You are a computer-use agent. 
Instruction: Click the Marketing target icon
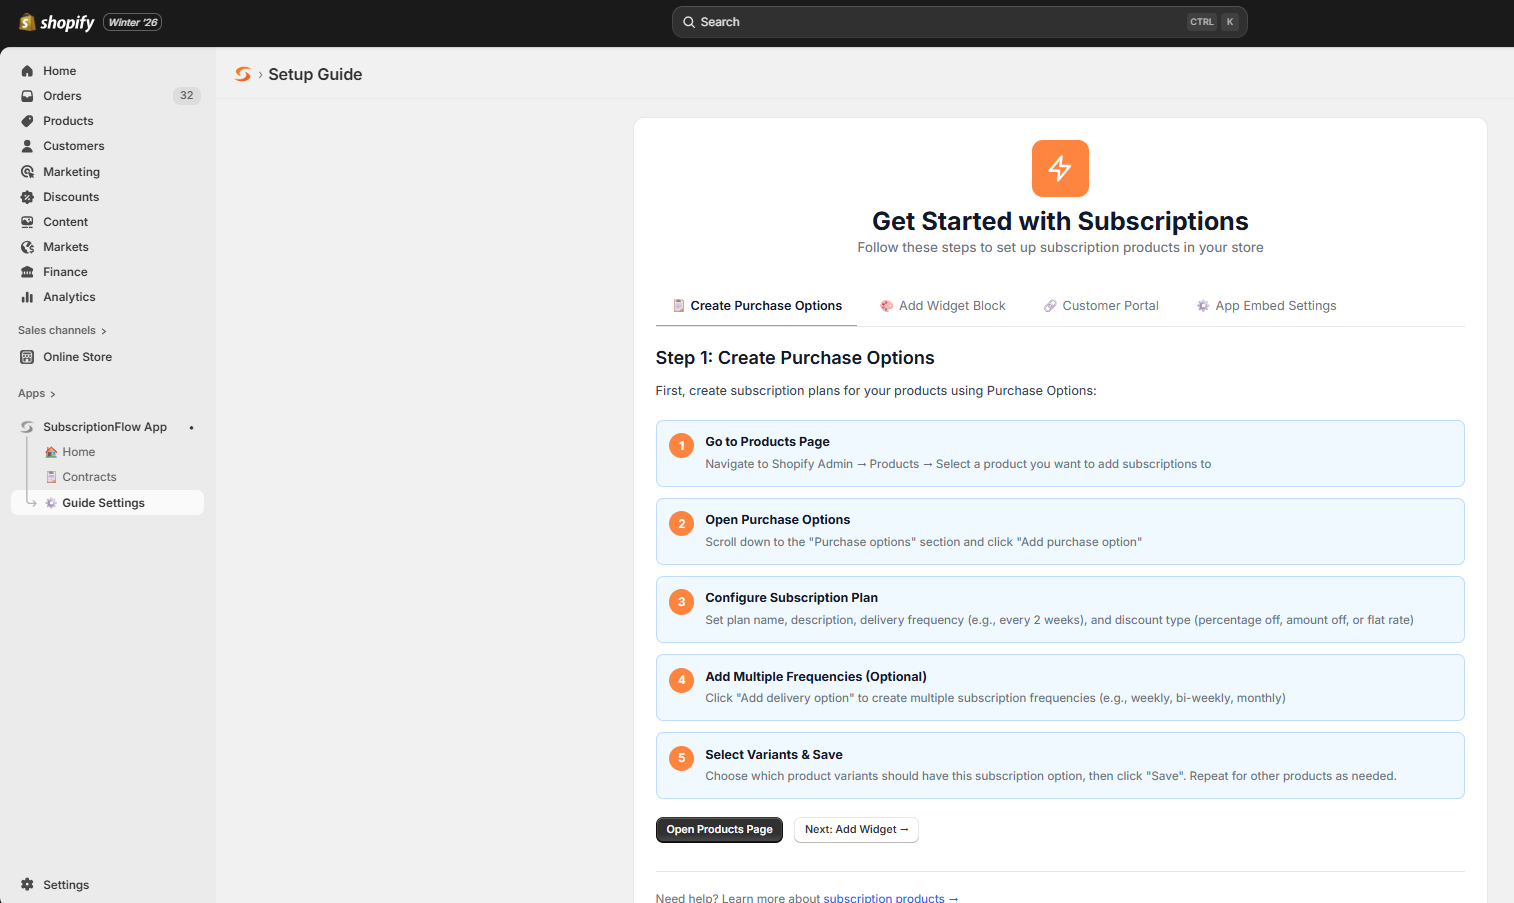pos(27,172)
